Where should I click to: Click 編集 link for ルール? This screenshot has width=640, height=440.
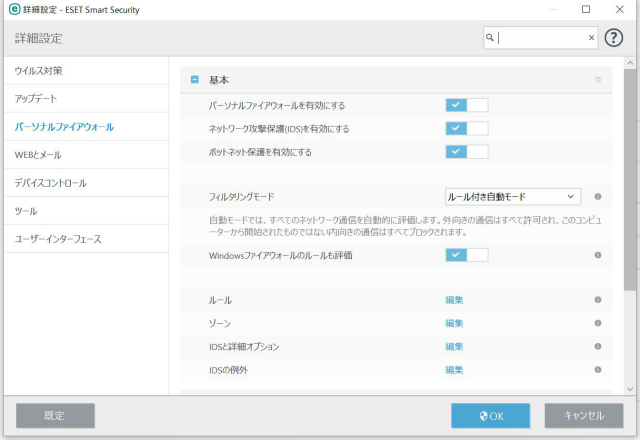(454, 300)
